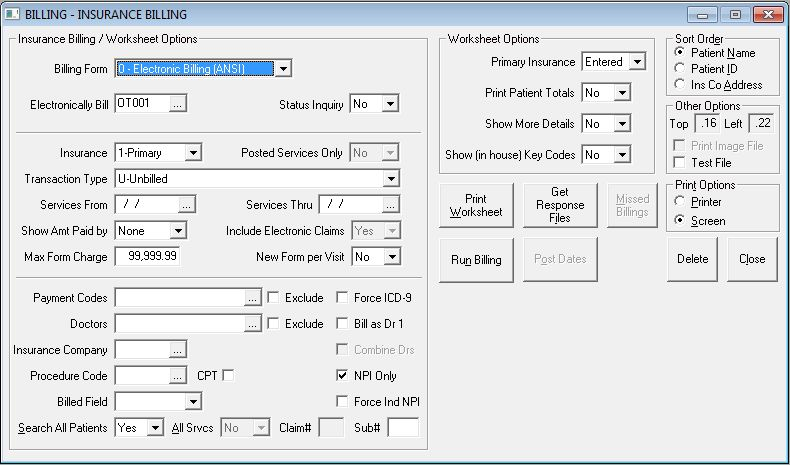This screenshot has width=790, height=465.
Task: Check Exclude next to Payment Codes
Action: pyautogui.click(x=273, y=297)
